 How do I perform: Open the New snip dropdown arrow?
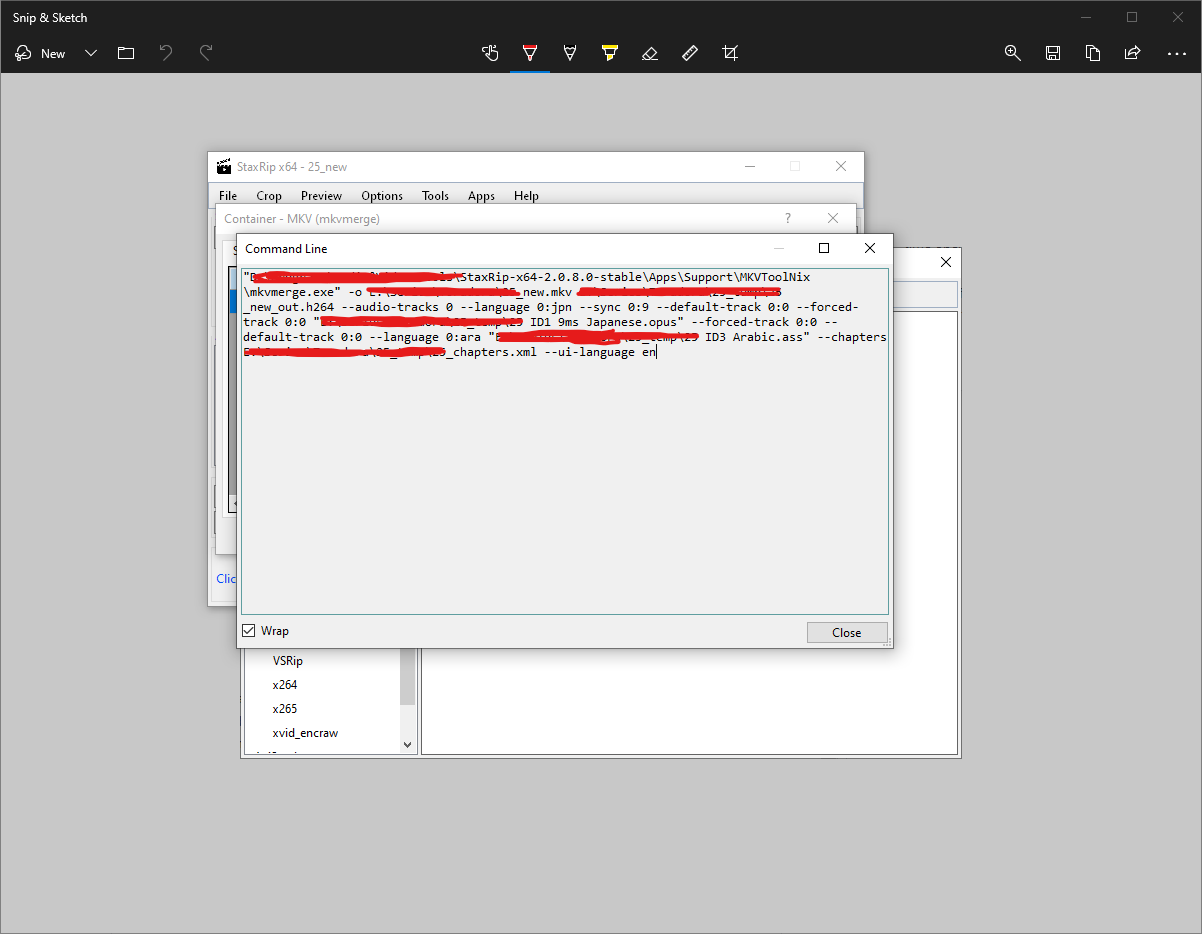[x=91, y=53]
